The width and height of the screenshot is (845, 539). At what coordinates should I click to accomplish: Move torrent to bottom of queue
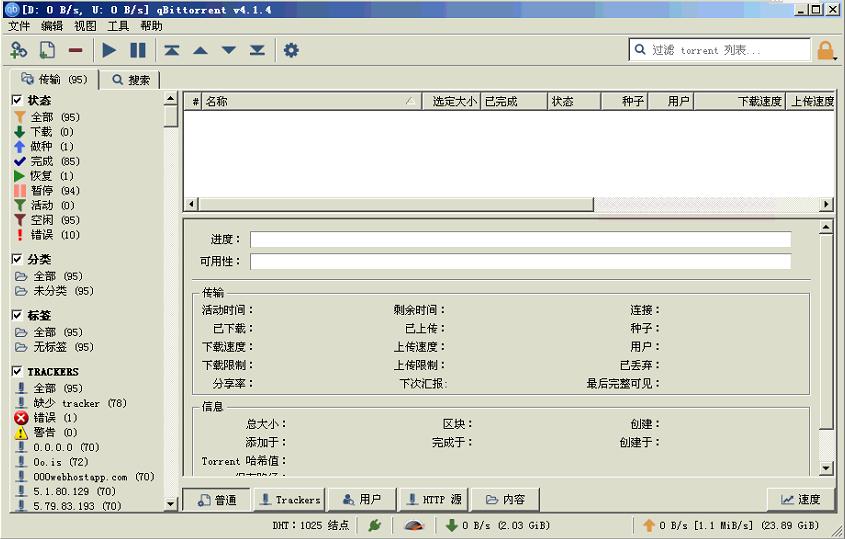[x=257, y=50]
